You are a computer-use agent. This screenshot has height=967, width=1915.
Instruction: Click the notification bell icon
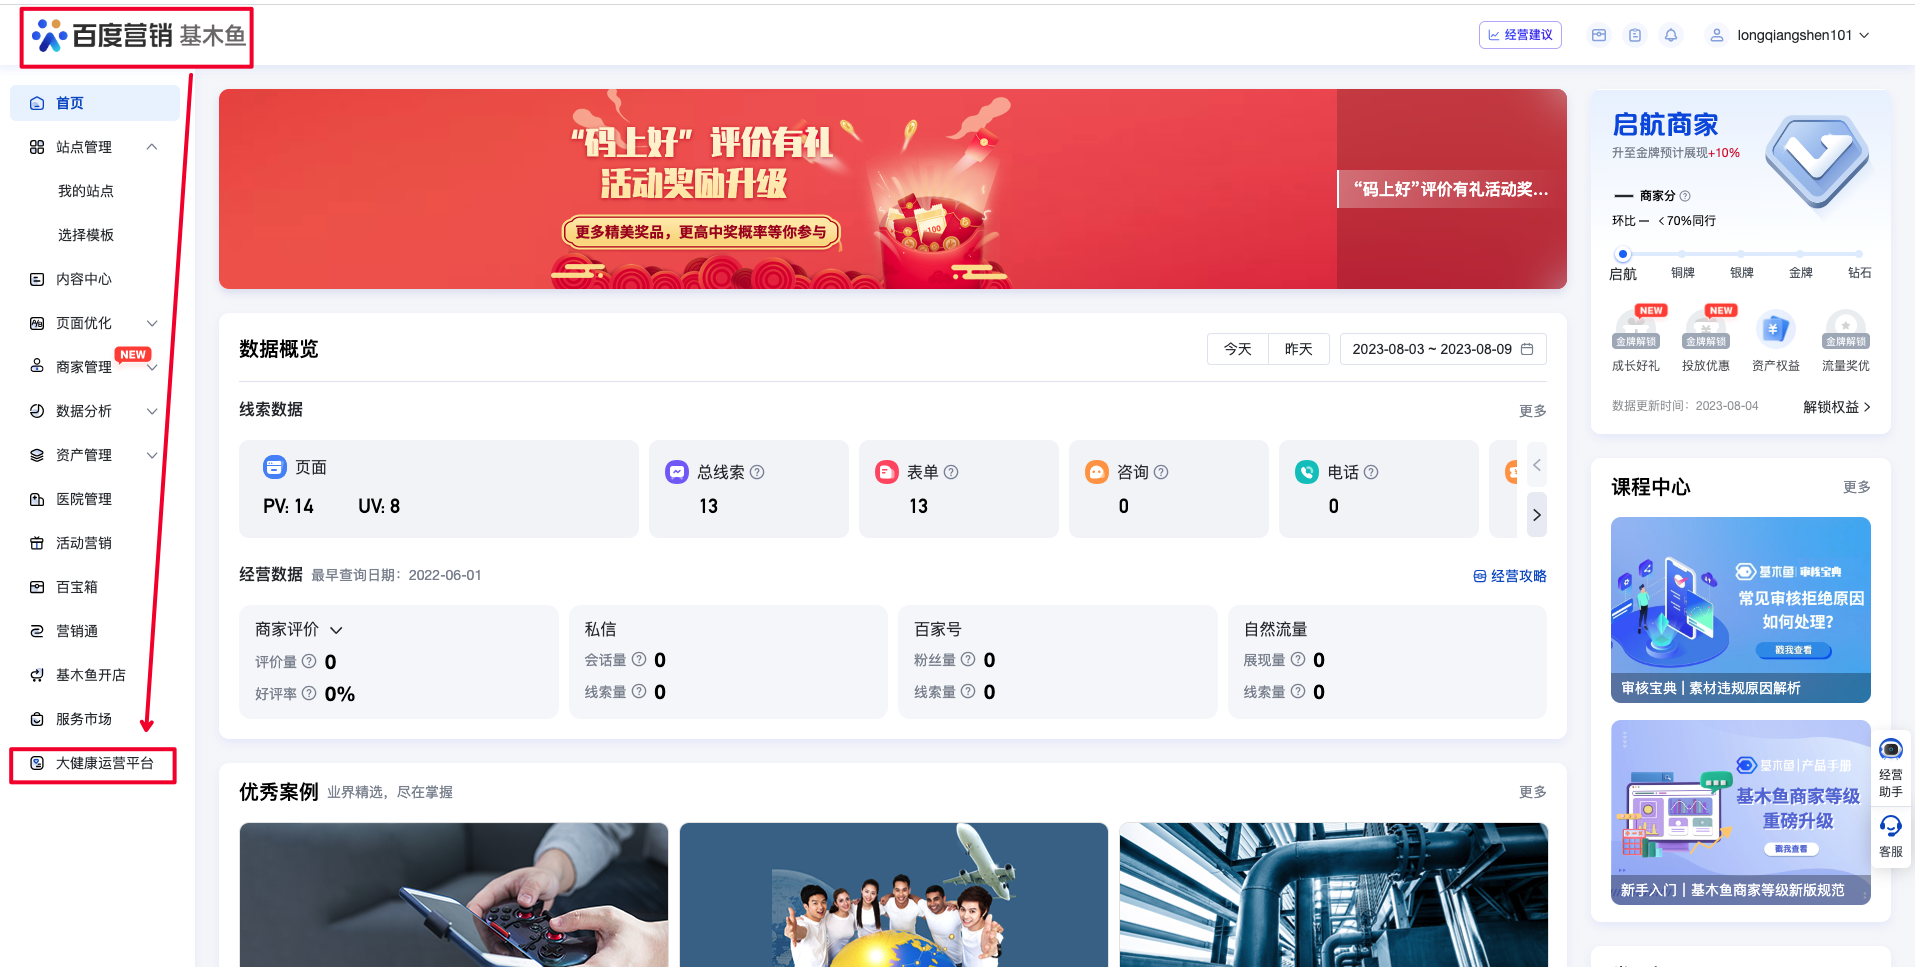(x=1670, y=35)
